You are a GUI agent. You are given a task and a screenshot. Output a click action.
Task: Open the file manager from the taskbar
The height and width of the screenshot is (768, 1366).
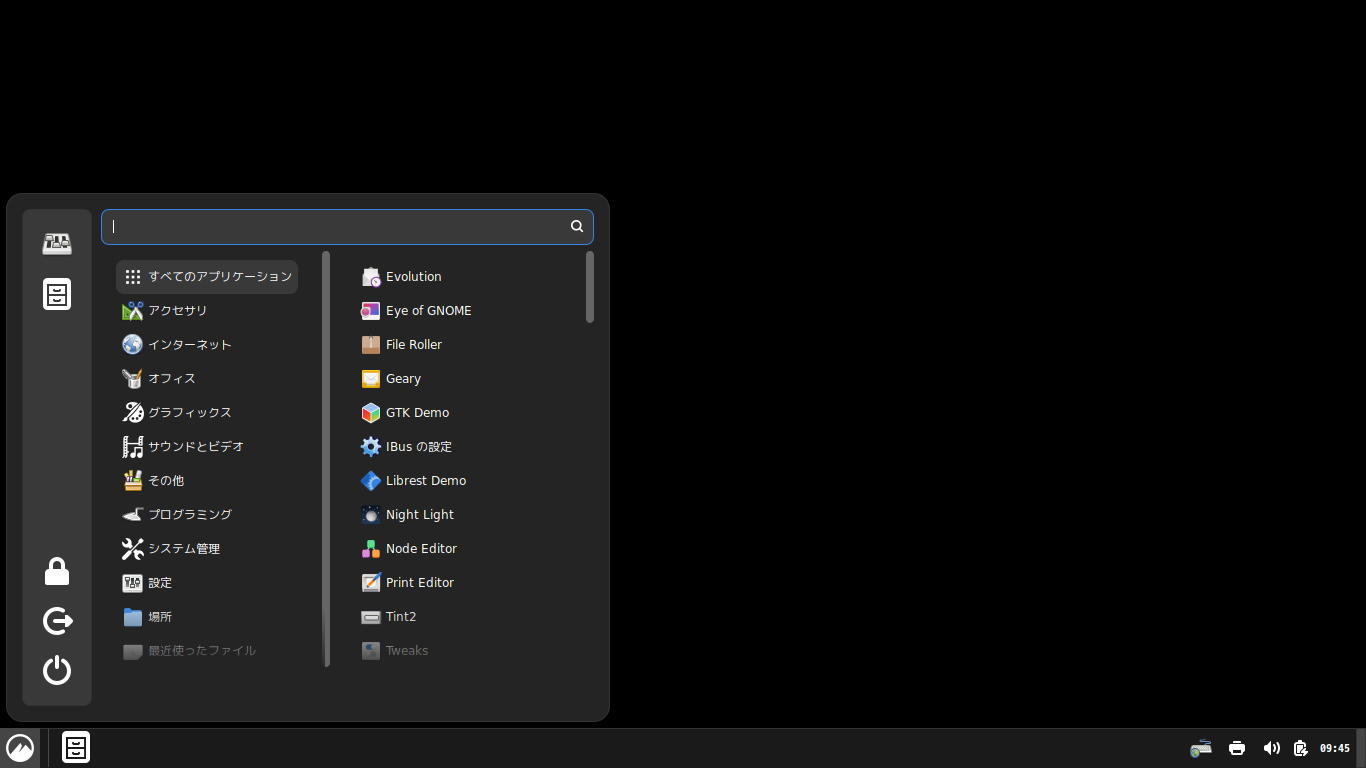(76, 748)
